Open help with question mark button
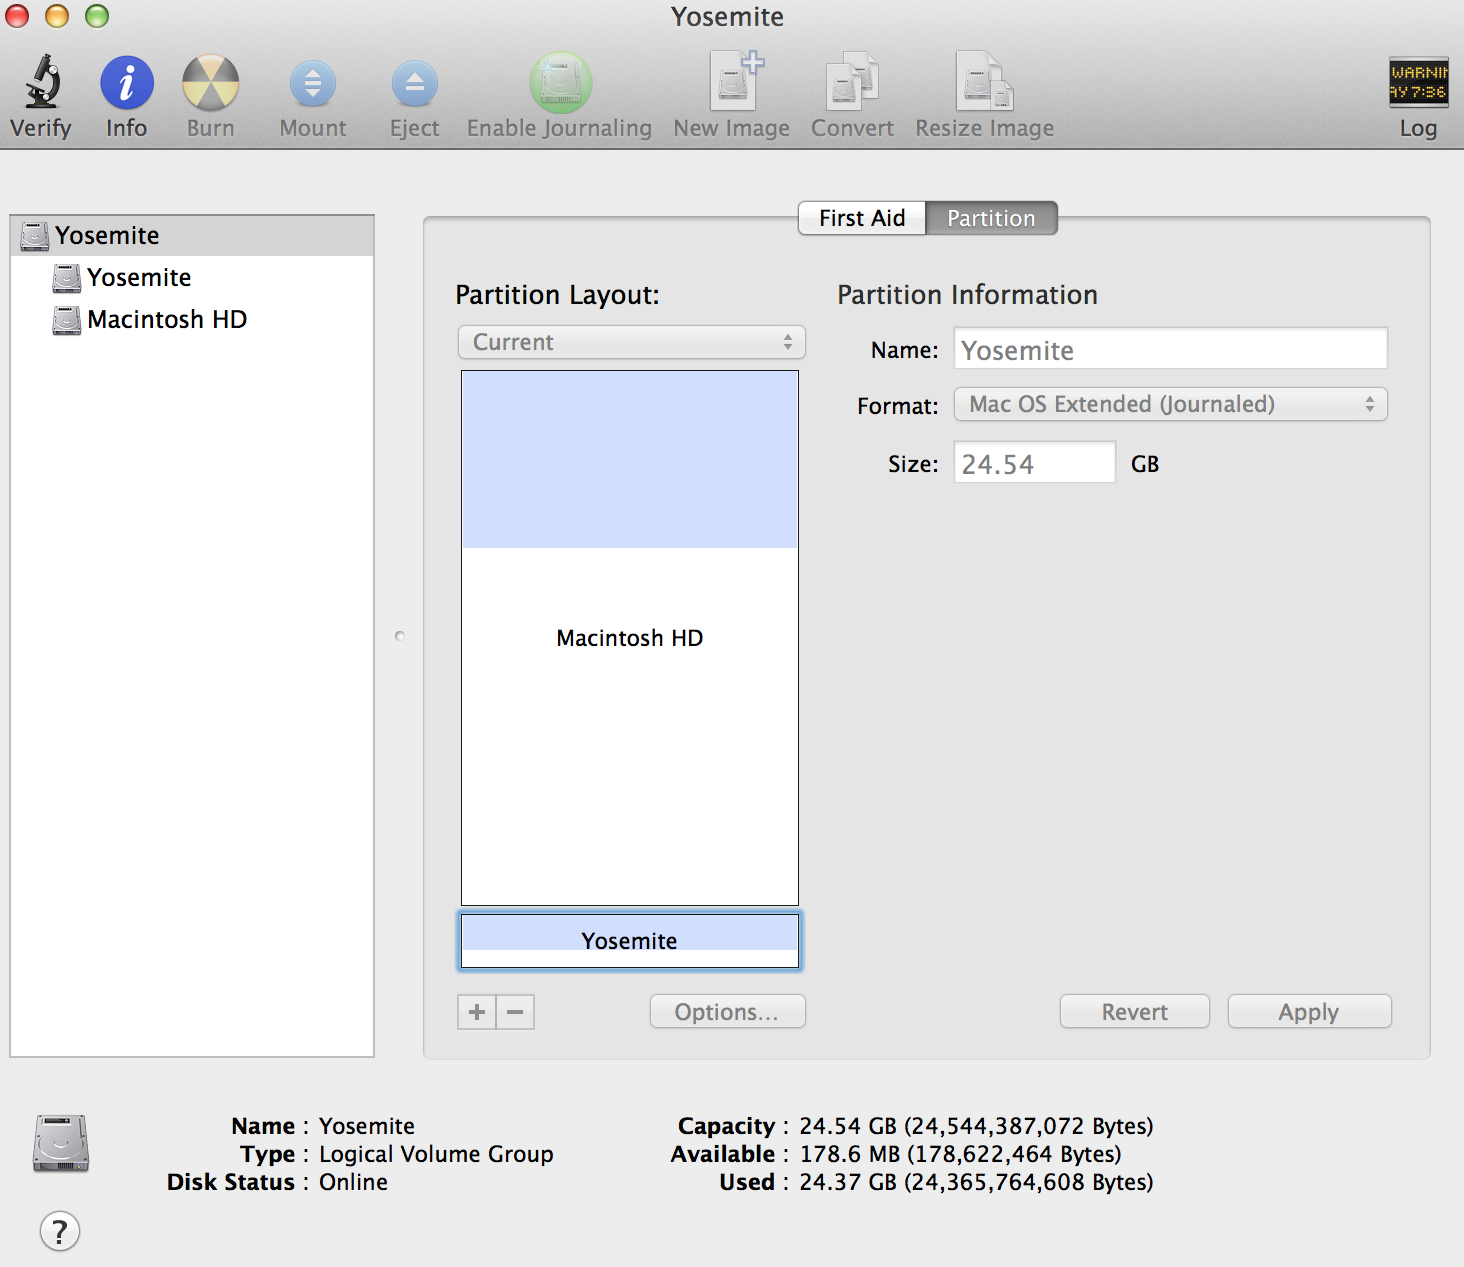 tap(60, 1232)
